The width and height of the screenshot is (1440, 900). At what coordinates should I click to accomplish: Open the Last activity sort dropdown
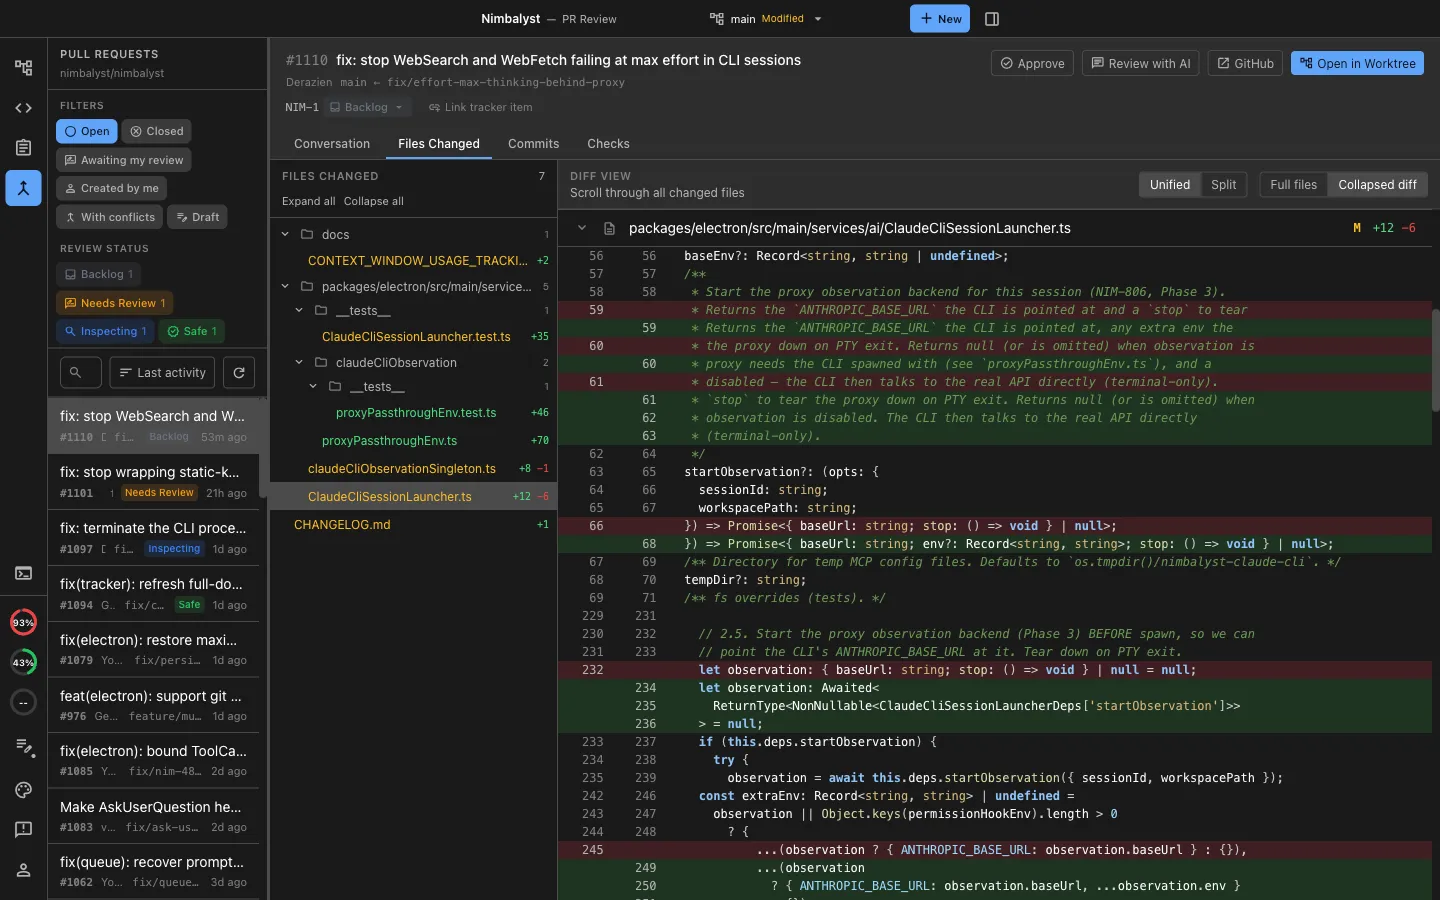point(162,373)
